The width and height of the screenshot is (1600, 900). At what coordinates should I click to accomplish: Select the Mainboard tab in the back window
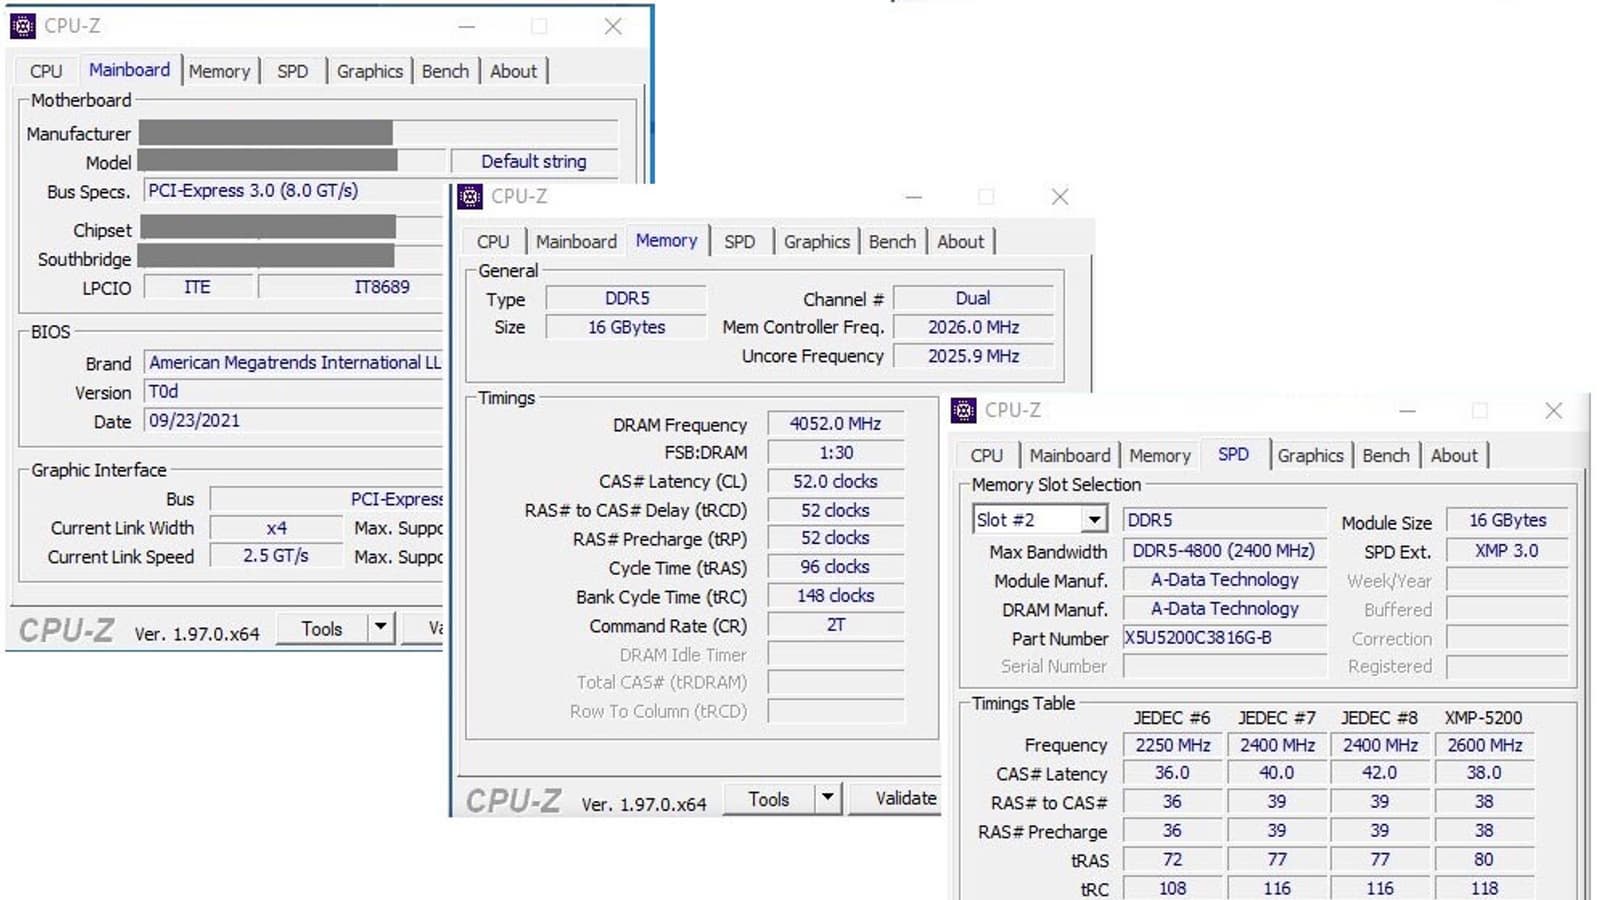point(130,69)
